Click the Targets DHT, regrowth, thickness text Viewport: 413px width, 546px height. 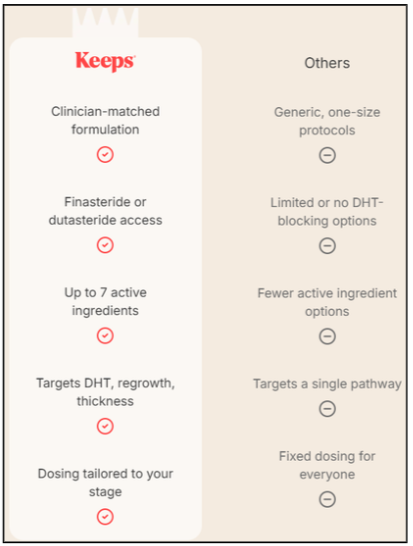coord(106,392)
